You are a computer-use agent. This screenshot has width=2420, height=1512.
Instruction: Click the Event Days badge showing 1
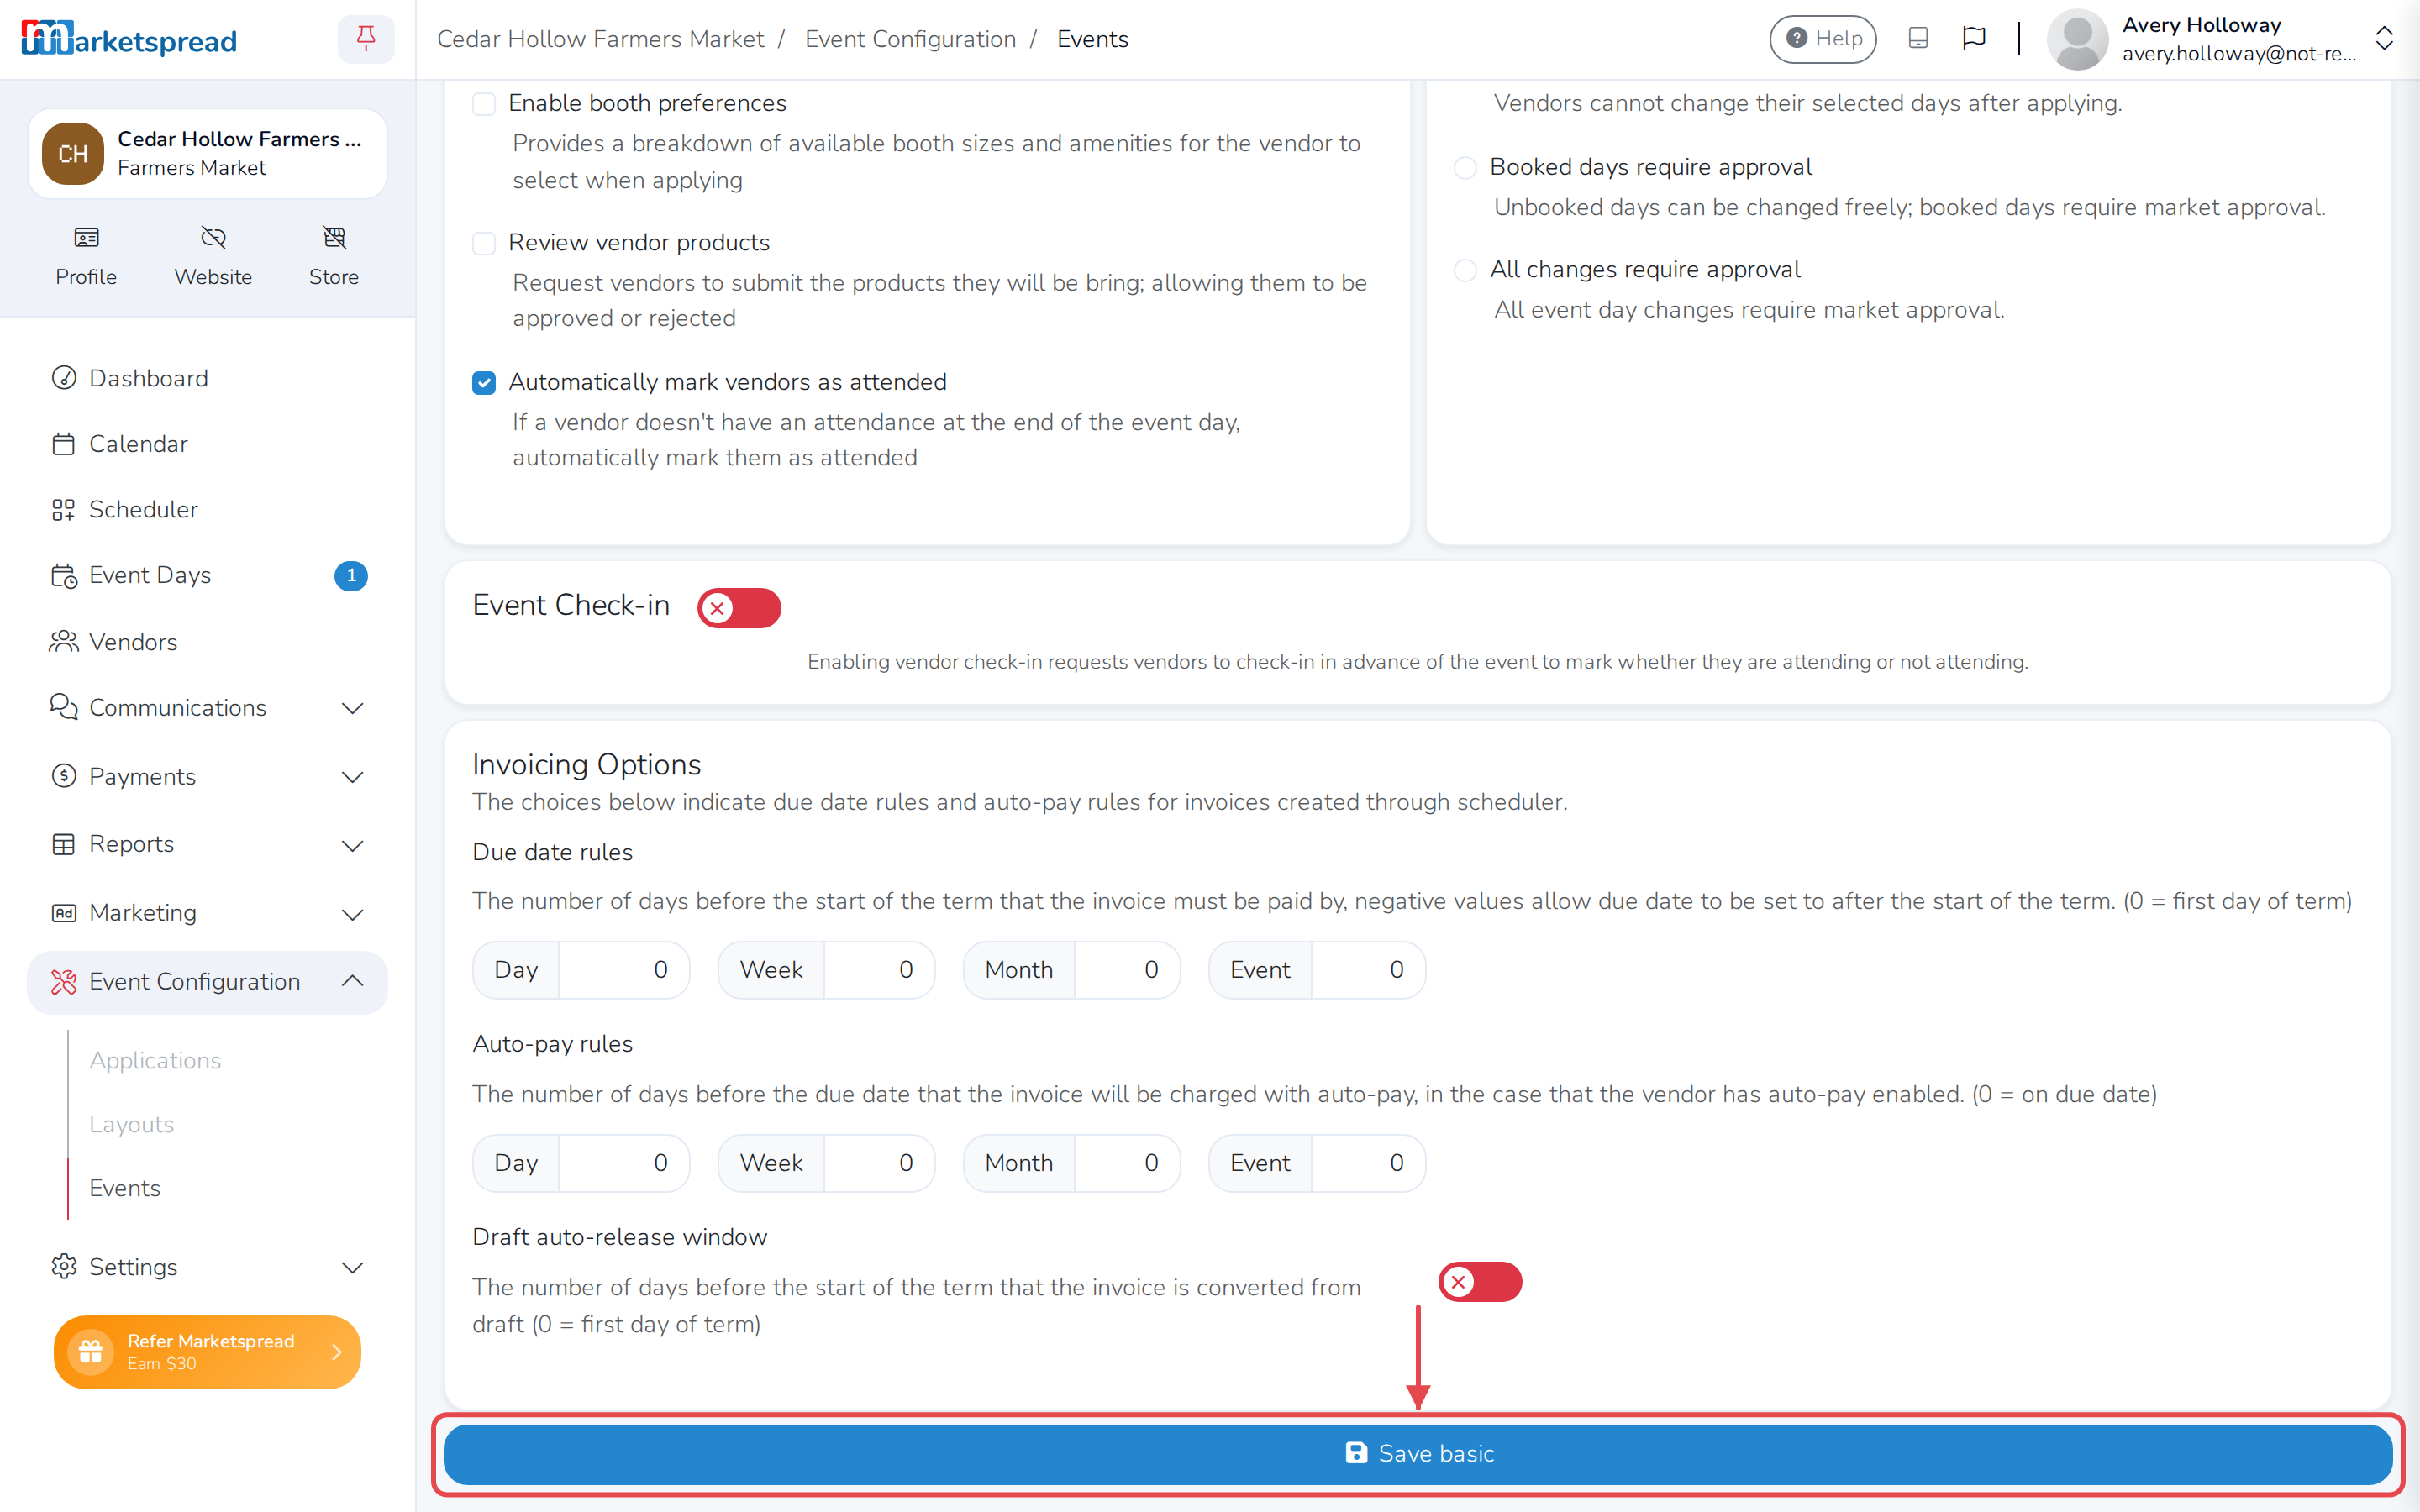(x=351, y=575)
